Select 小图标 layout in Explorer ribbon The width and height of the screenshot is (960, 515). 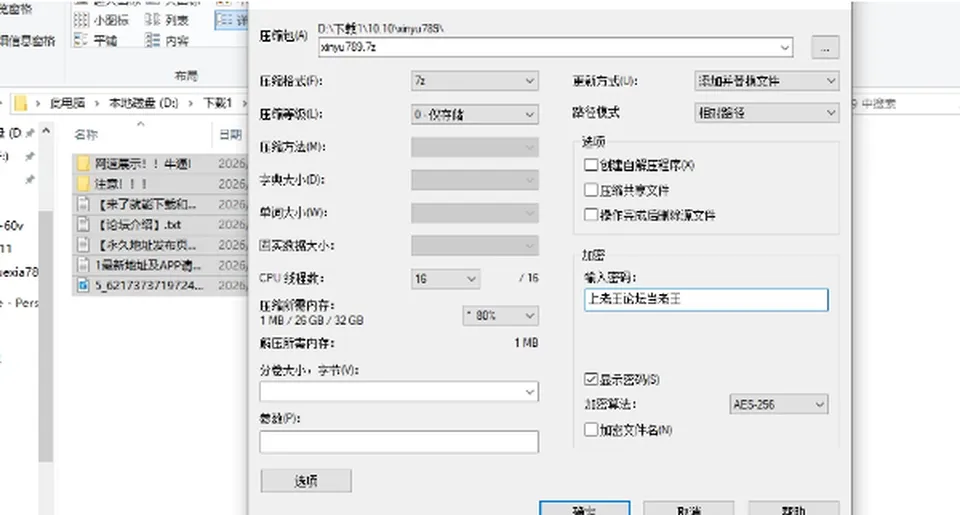101,20
